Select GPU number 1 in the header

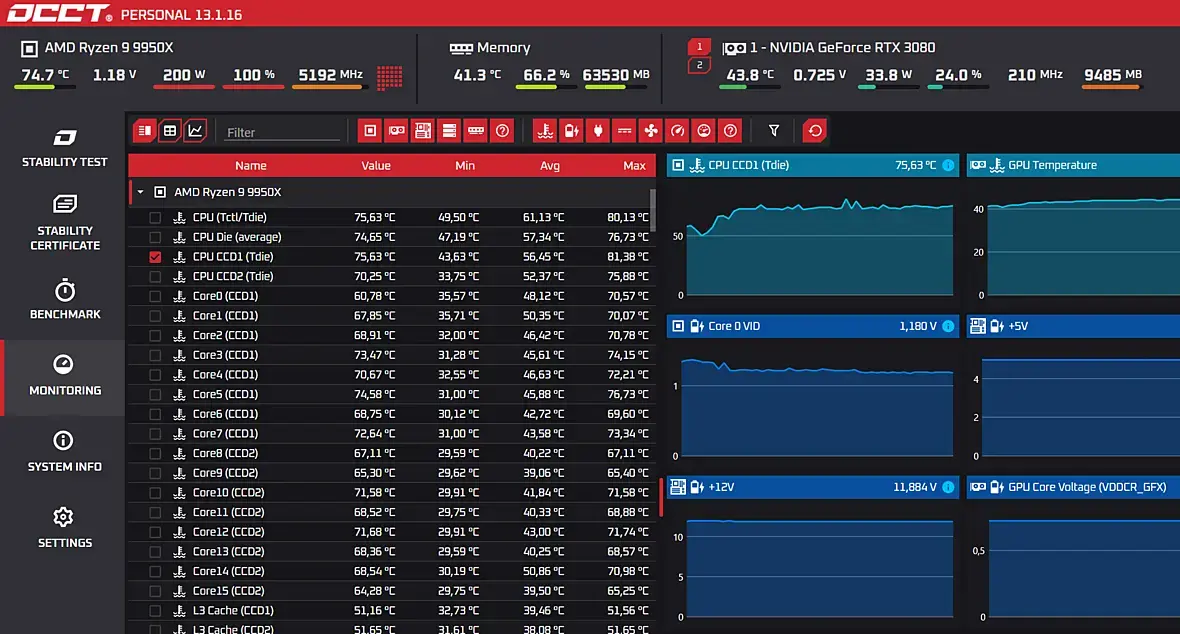(699, 47)
